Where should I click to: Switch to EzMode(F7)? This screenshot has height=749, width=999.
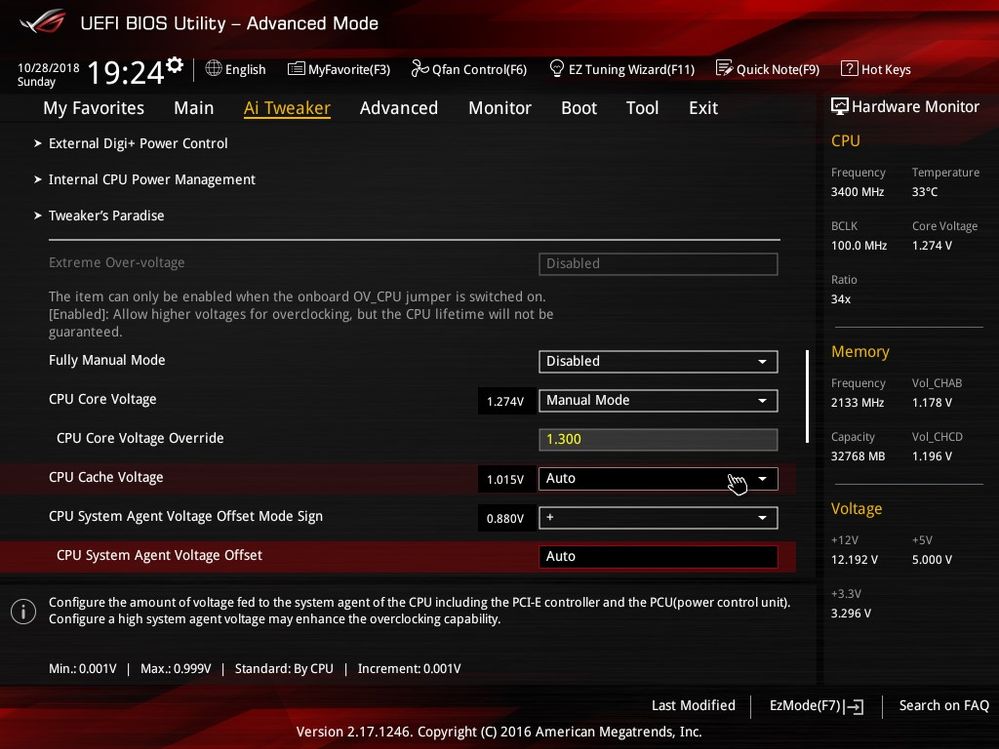(805, 706)
